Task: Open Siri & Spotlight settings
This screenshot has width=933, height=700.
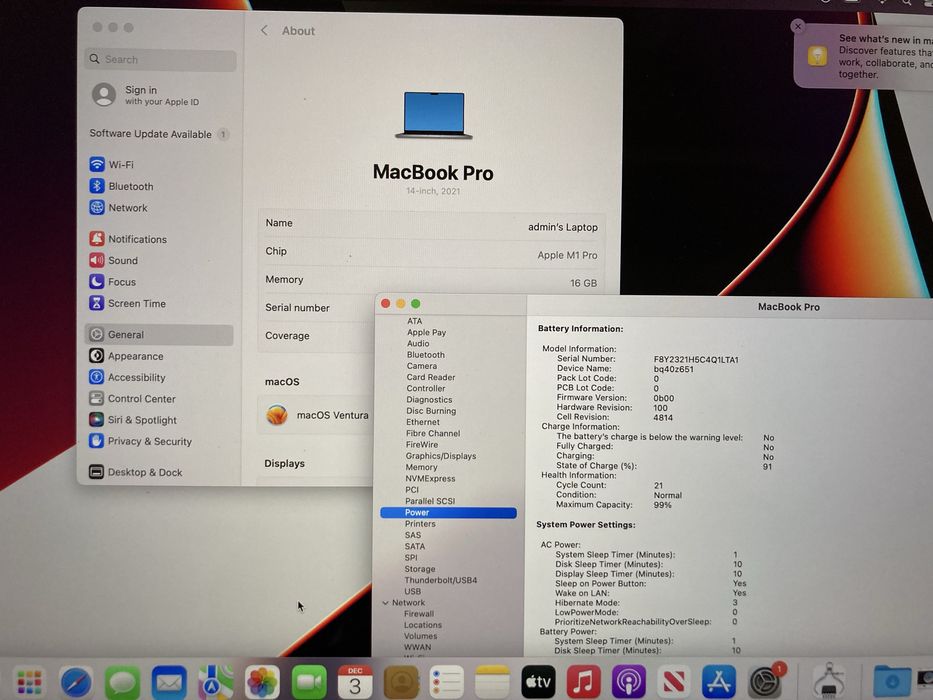Action: [x=133, y=420]
